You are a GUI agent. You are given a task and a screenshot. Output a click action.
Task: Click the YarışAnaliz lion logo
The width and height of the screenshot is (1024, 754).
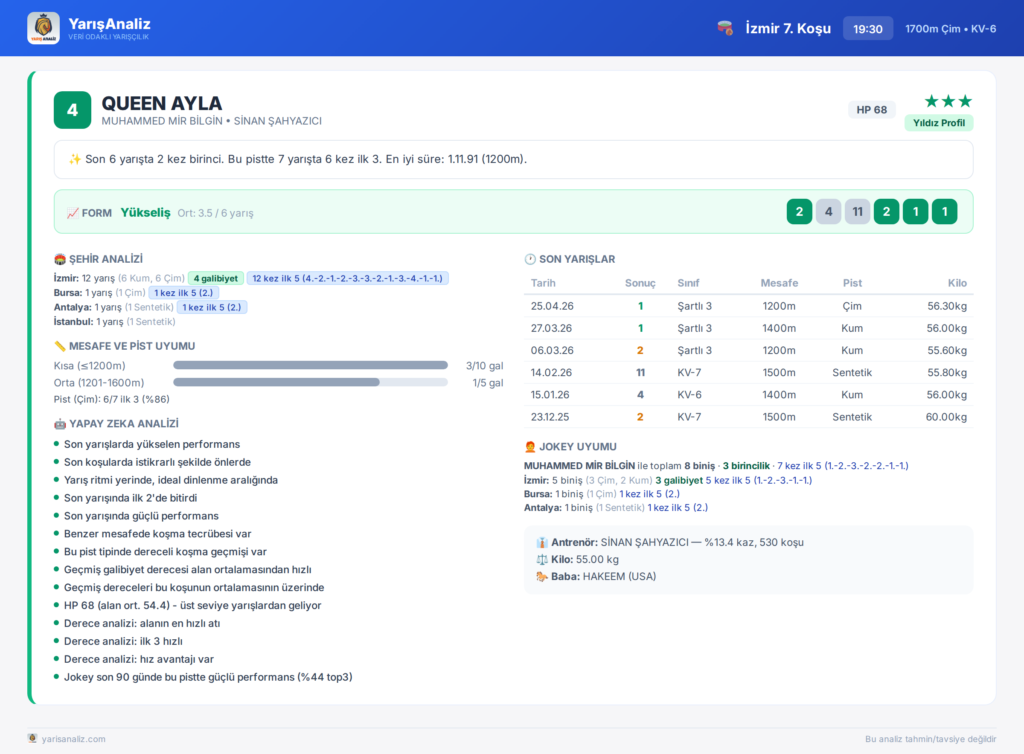tap(43, 28)
